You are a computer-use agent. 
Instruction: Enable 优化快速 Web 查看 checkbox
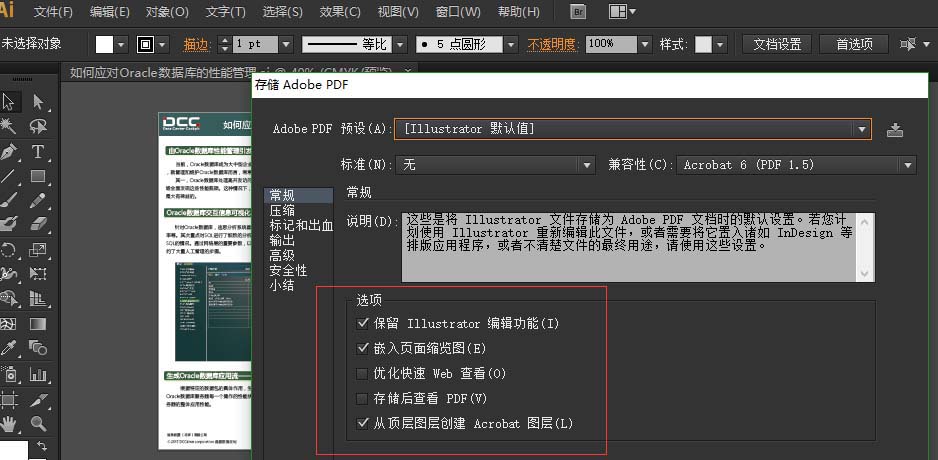tap(362, 374)
